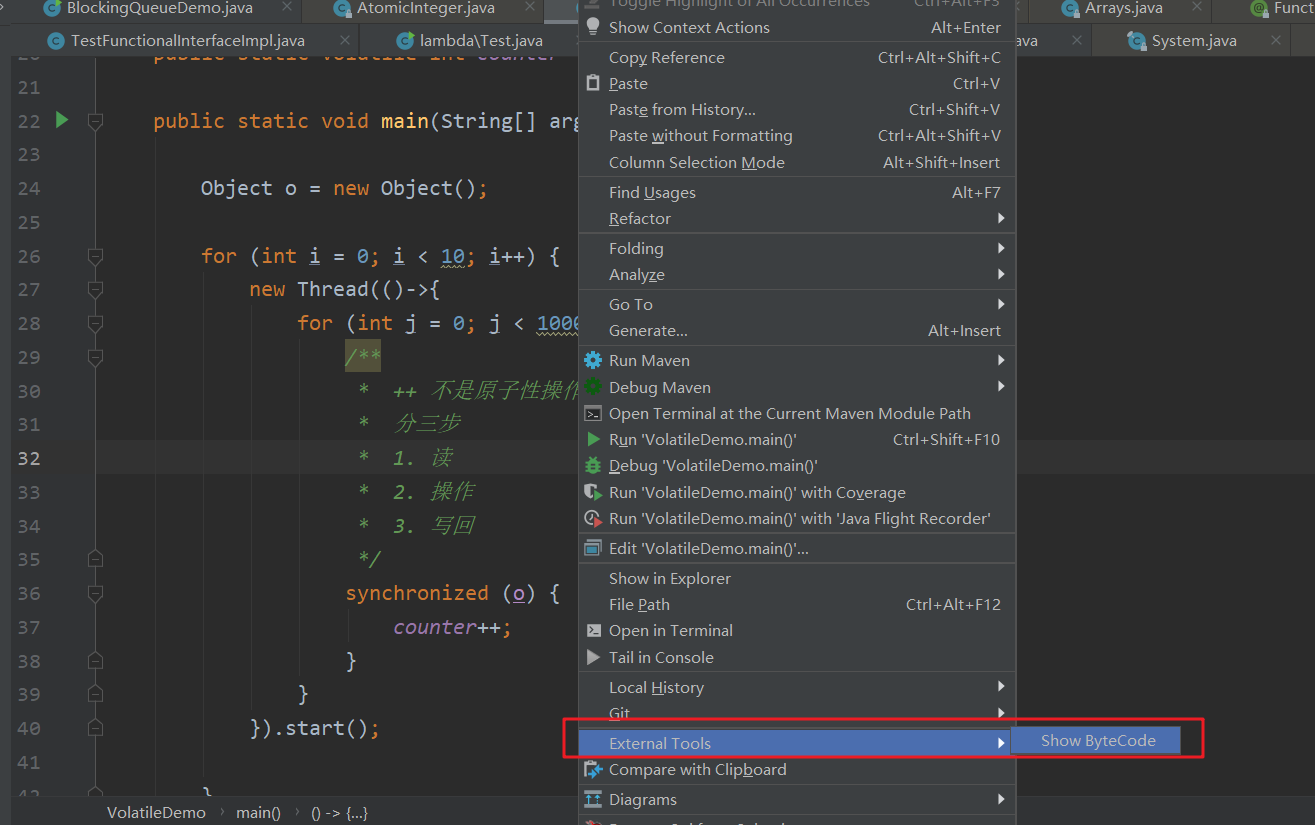Close the BlockingQueueDemo.java tab
1315x825 pixels.
coord(286,9)
